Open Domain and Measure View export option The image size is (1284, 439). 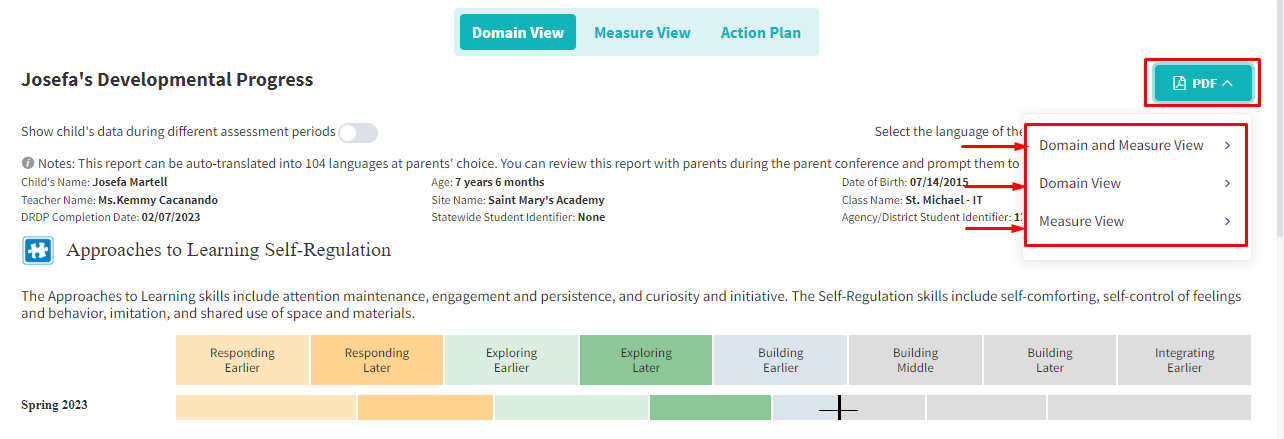click(x=1121, y=146)
